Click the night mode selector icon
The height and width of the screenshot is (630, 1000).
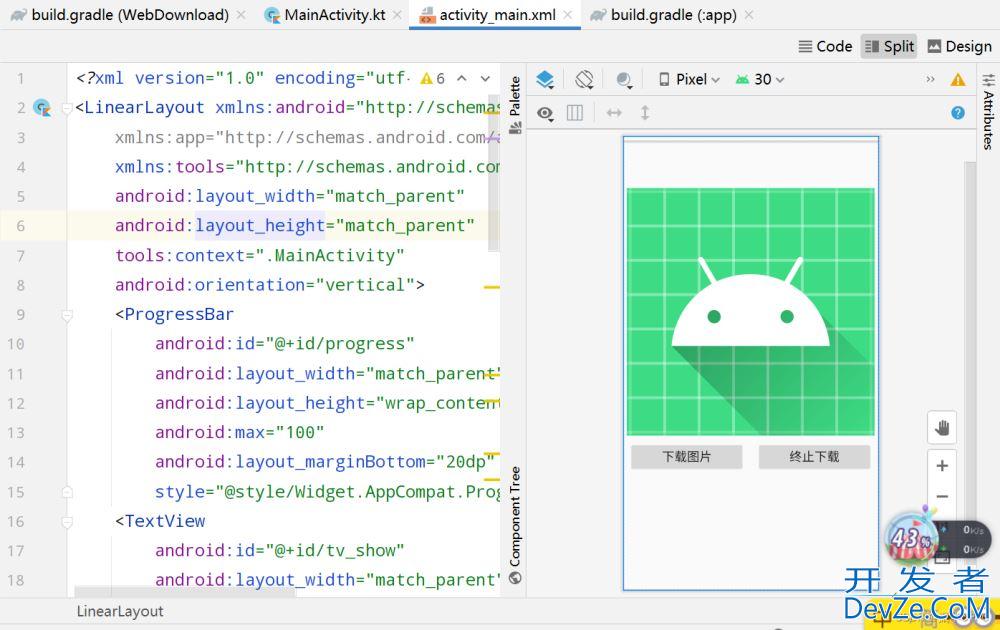(x=624, y=79)
